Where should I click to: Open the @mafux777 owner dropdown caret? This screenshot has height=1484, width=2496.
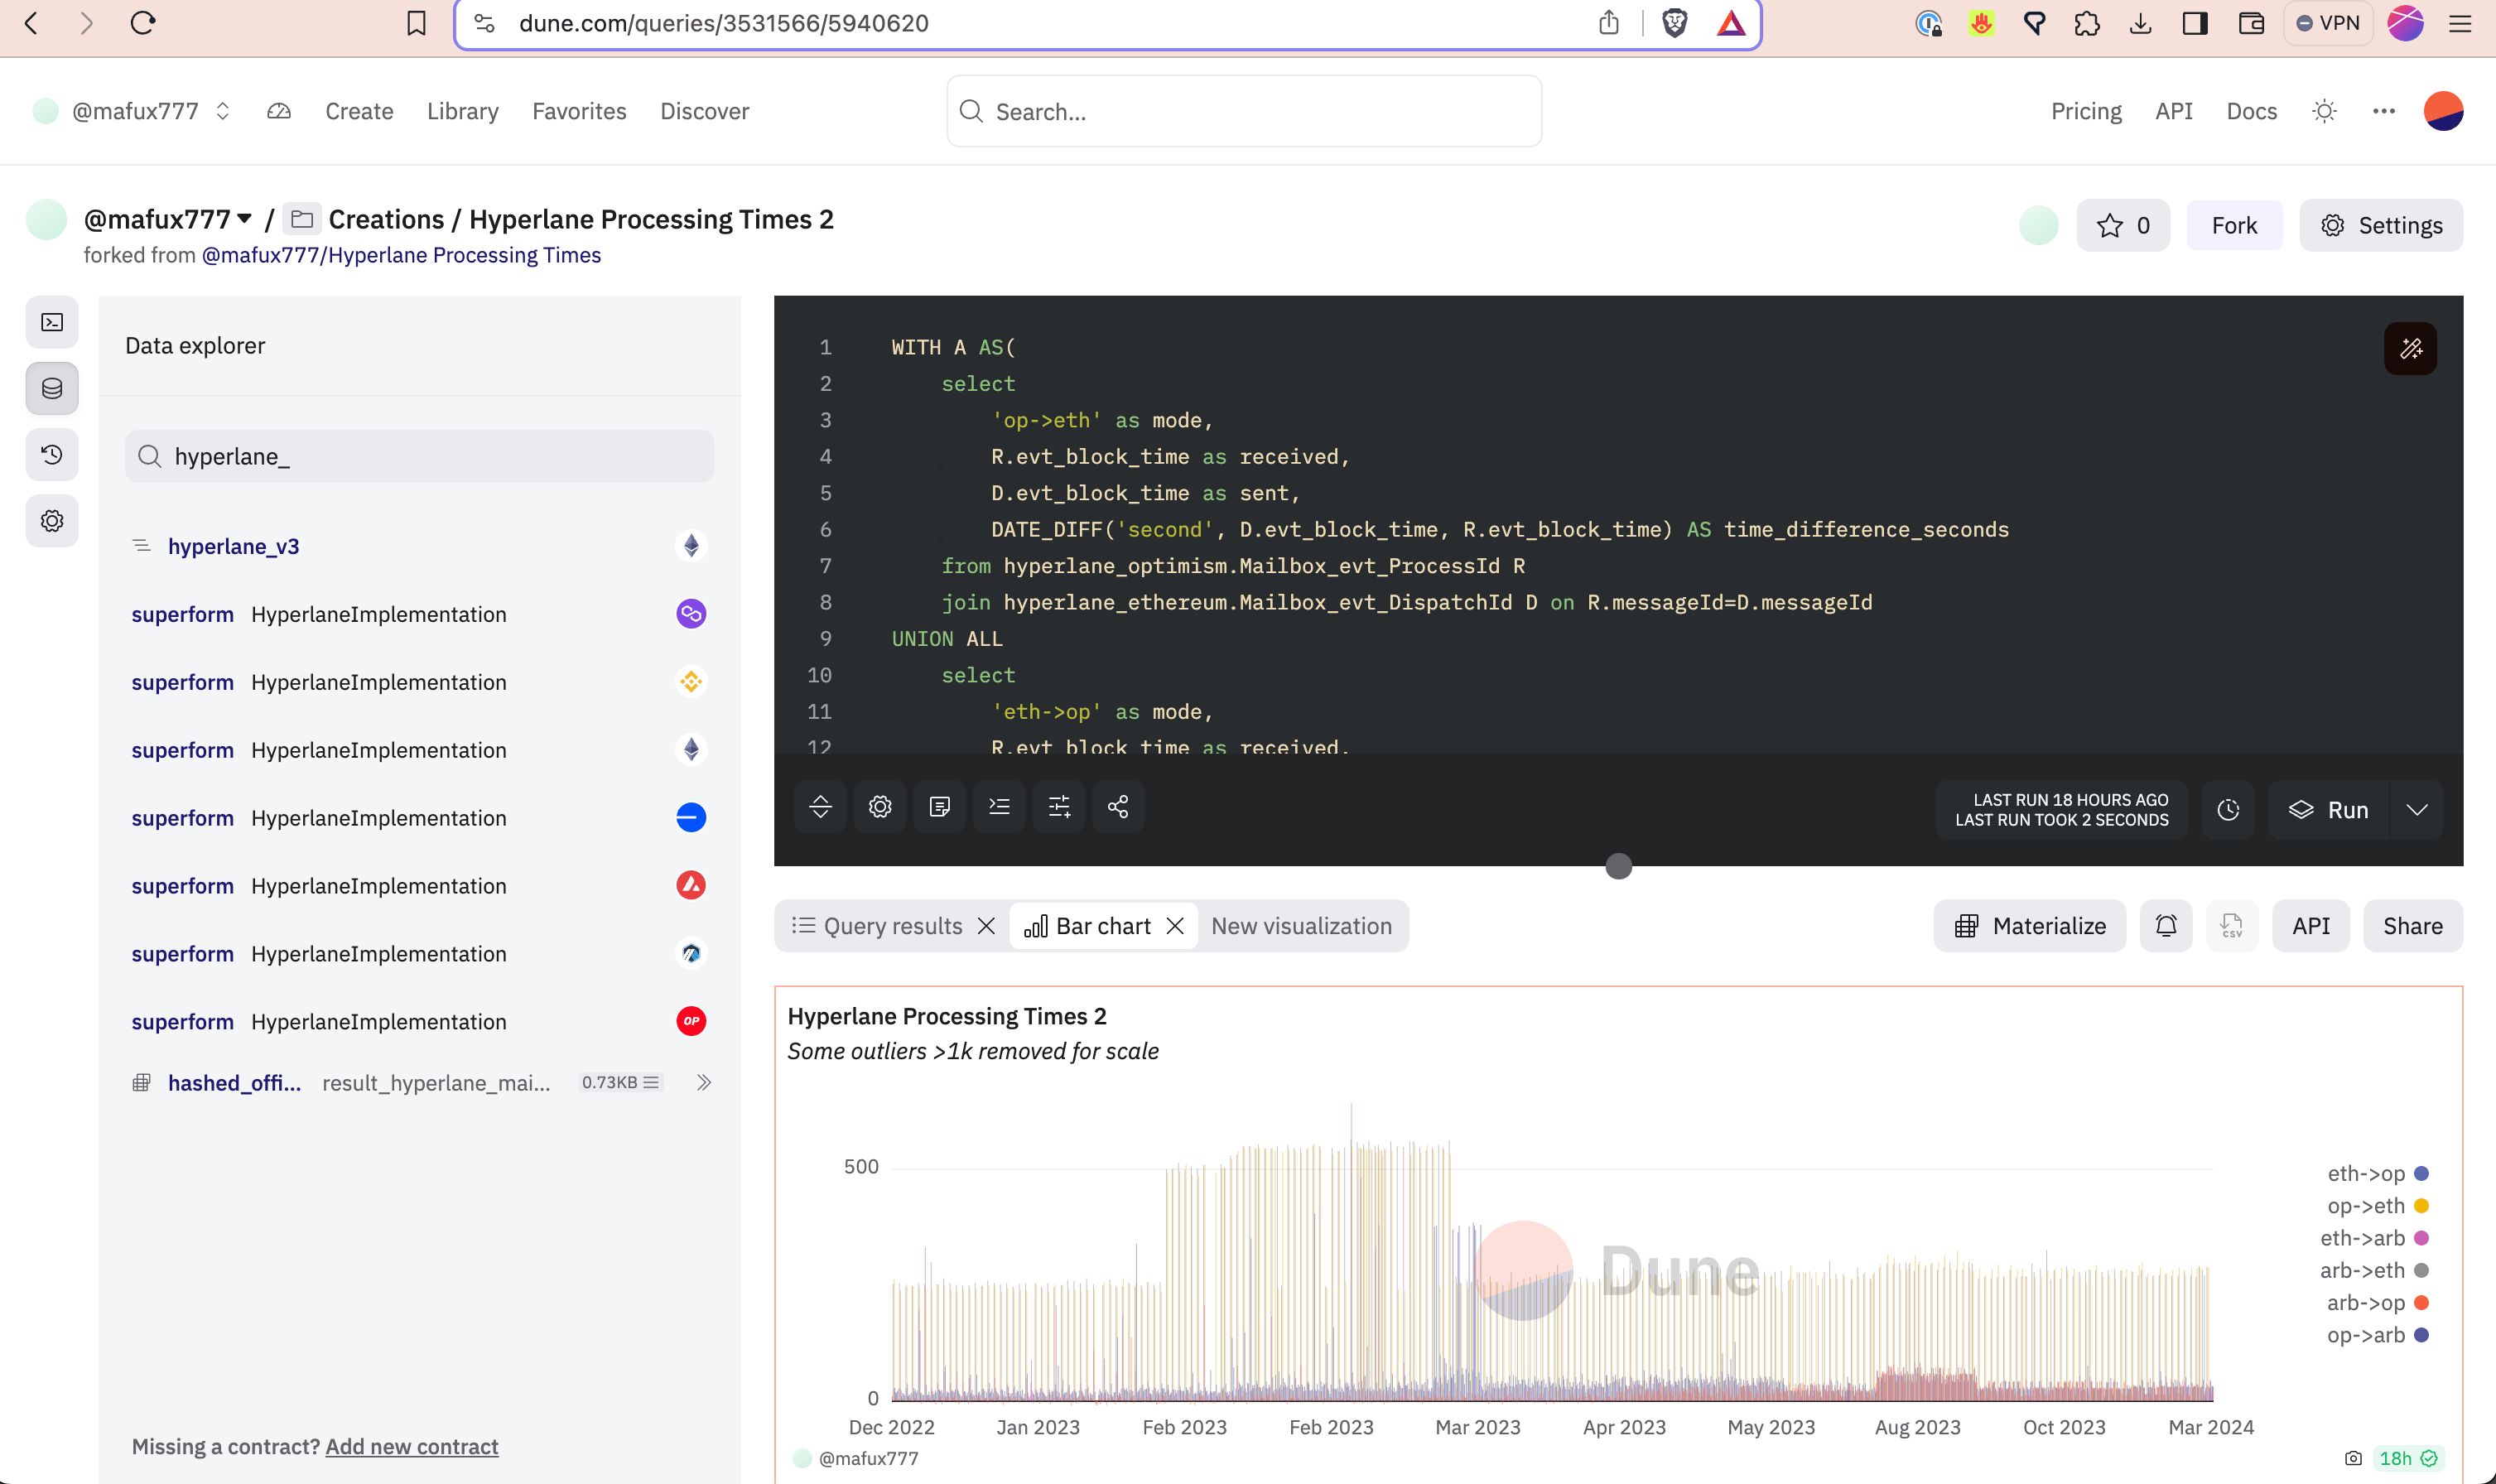click(x=244, y=219)
